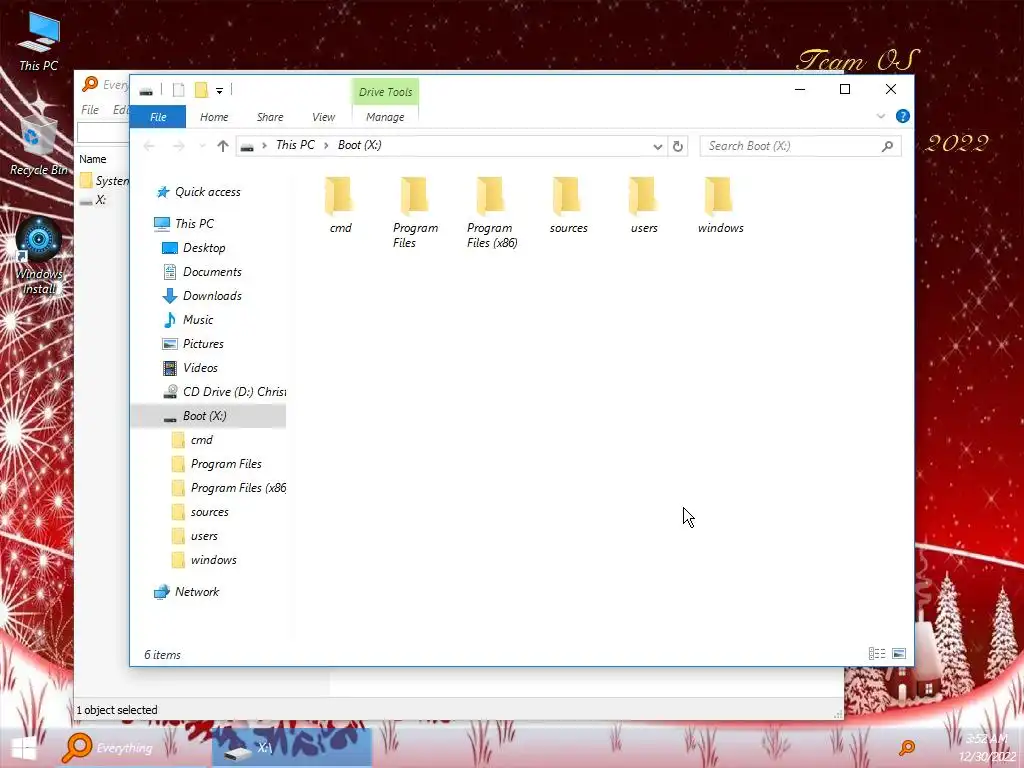Select Program Files in navigation tree
This screenshot has width=1024, height=768.
[226, 464]
